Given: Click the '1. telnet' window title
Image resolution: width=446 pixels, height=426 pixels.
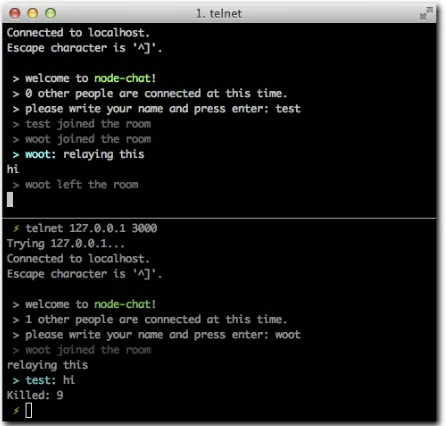Looking at the screenshot, I should click(219, 14).
